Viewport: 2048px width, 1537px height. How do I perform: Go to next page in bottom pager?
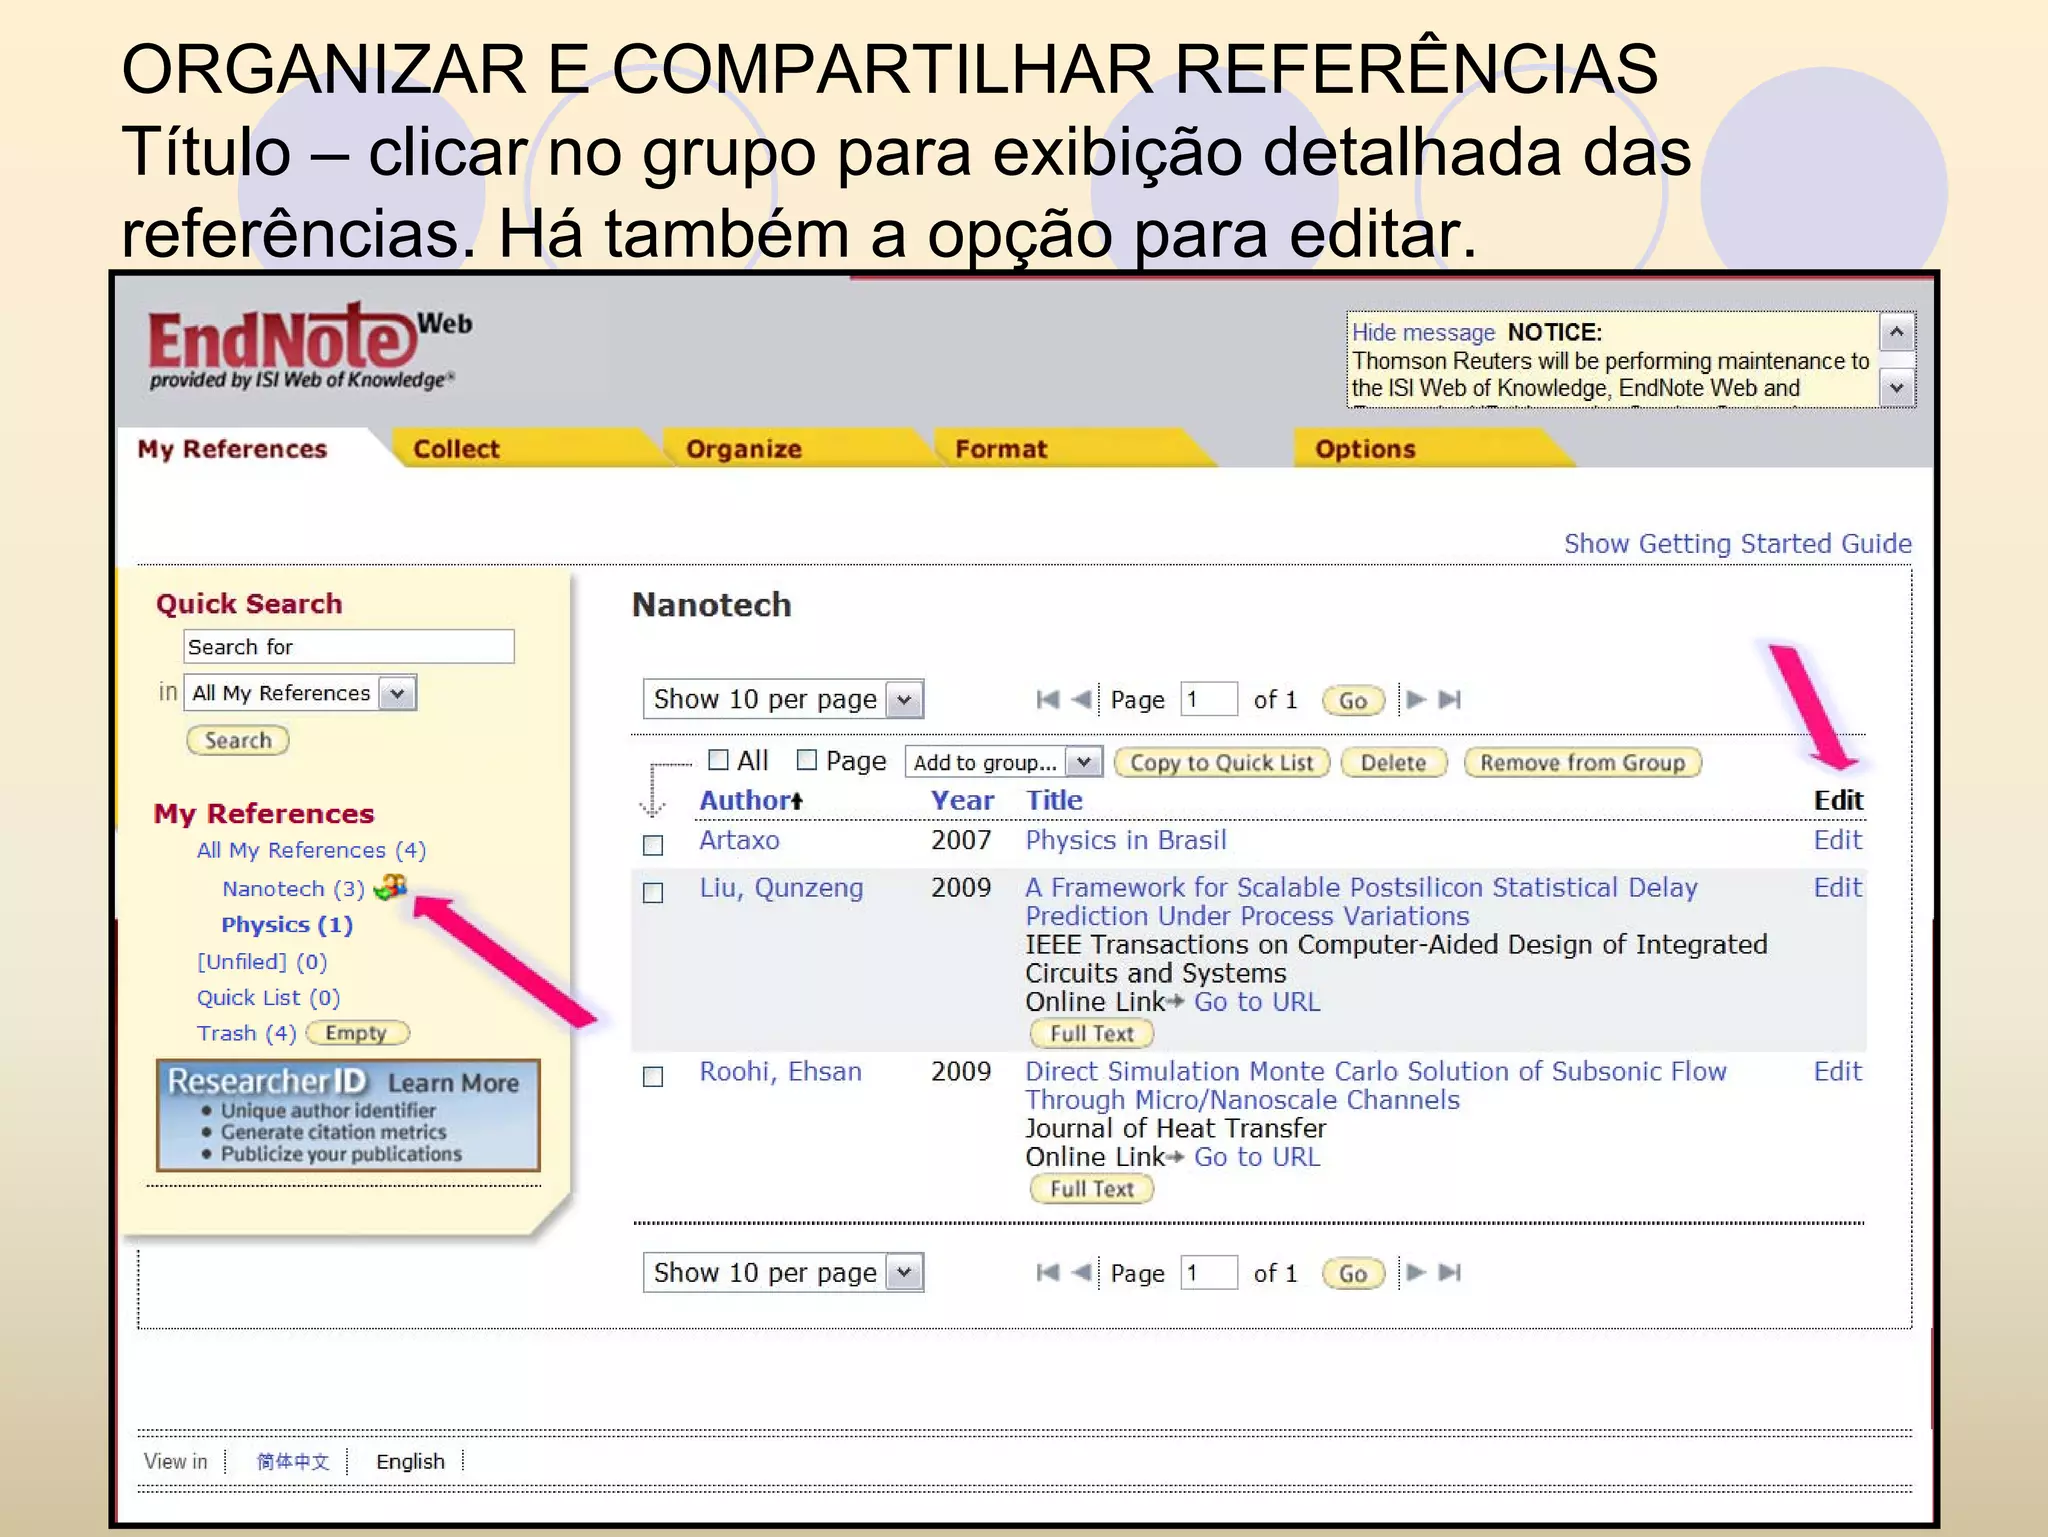coord(1416,1272)
